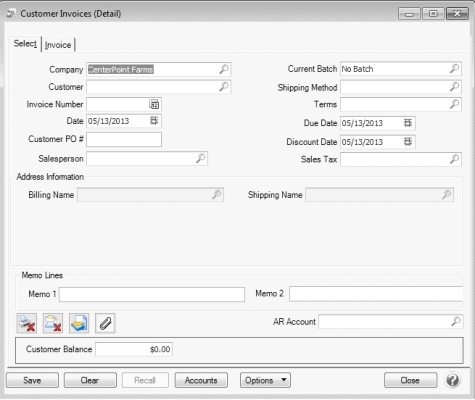Click the printer with red X icon
The height and width of the screenshot is (400, 475).
27,323
